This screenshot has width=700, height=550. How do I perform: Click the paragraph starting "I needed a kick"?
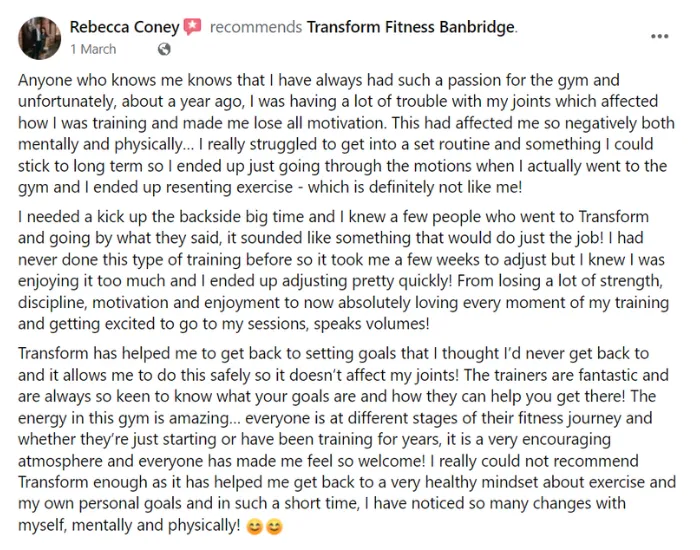click(343, 270)
